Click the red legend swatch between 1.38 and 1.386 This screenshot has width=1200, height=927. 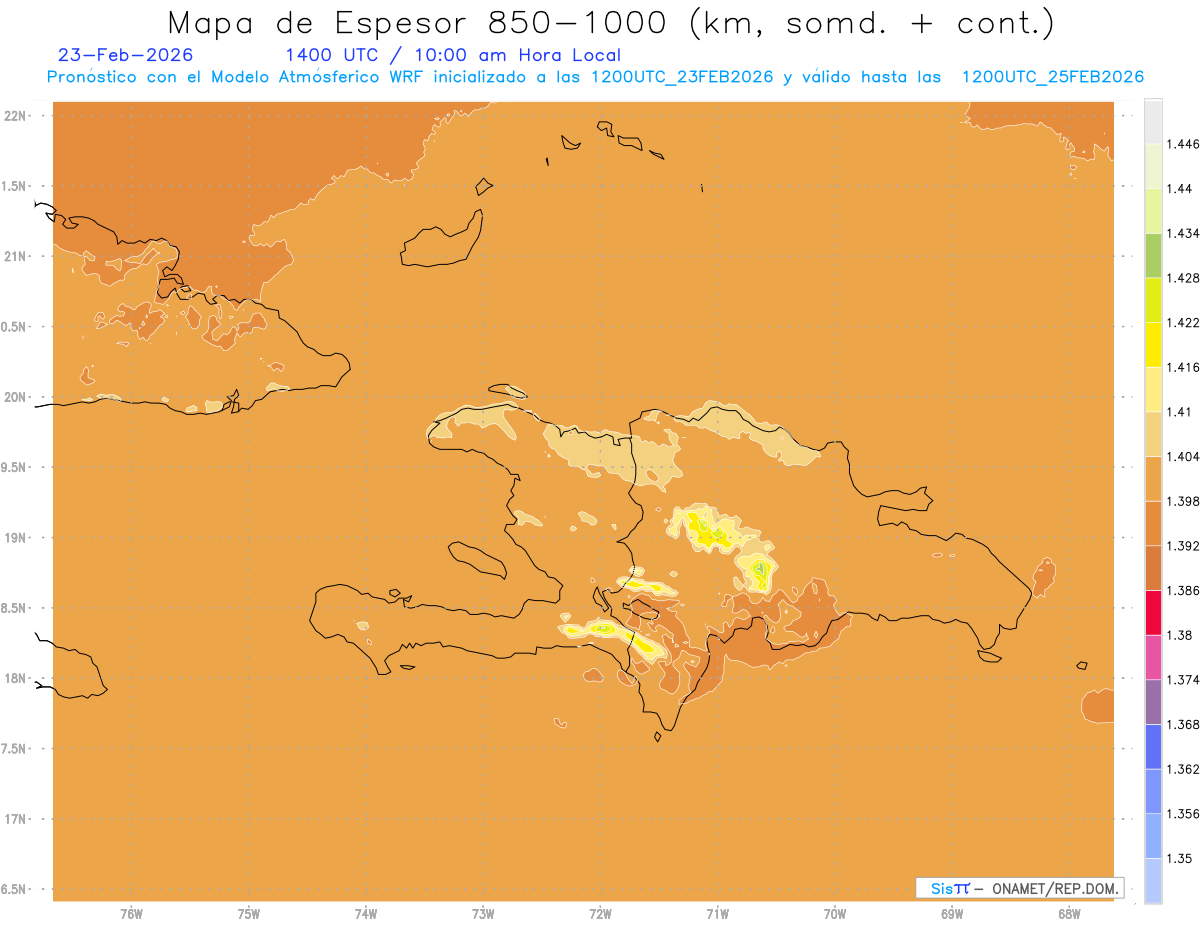tap(1153, 613)
